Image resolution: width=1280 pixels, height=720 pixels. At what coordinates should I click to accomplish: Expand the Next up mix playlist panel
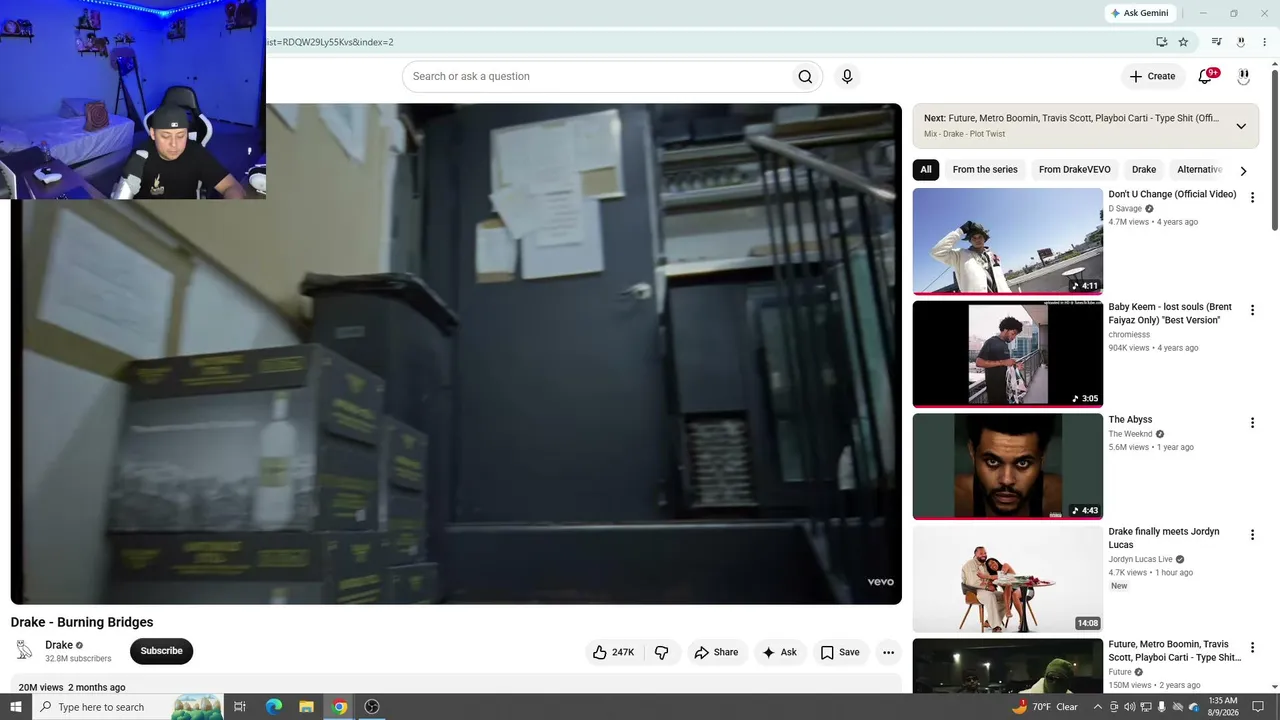(x=1241, y=126)
